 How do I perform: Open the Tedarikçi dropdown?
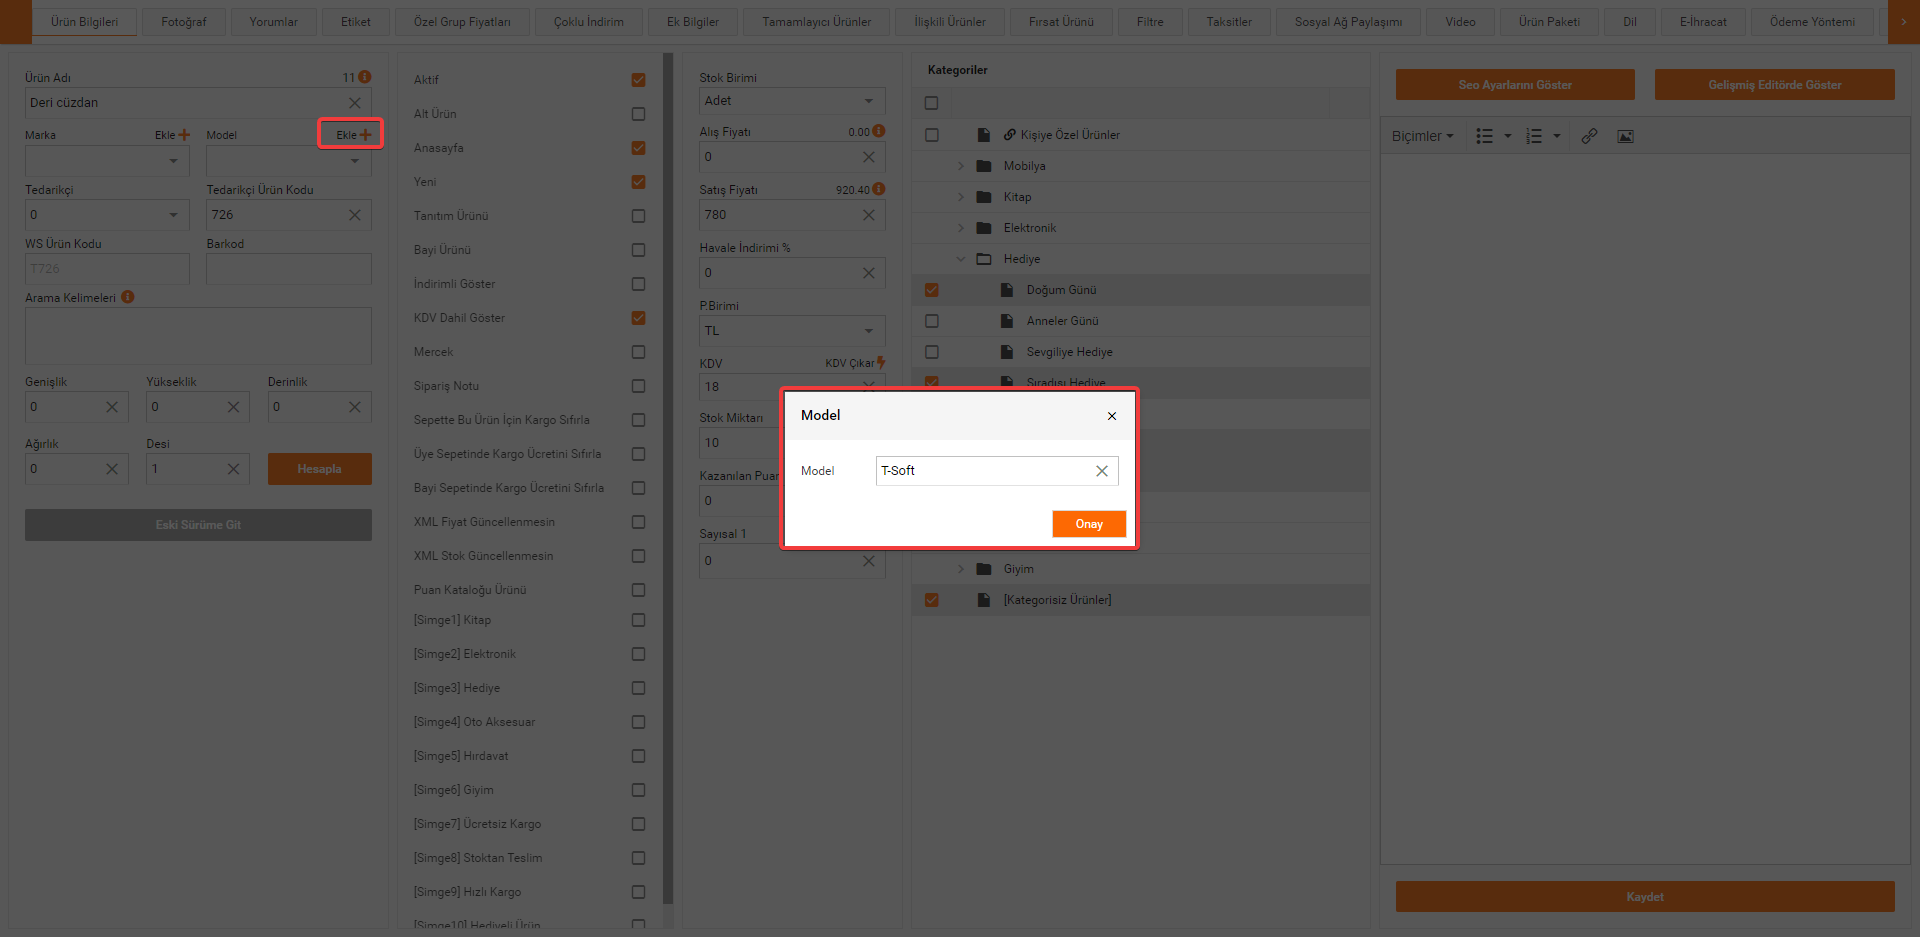[x=107, y=215]
